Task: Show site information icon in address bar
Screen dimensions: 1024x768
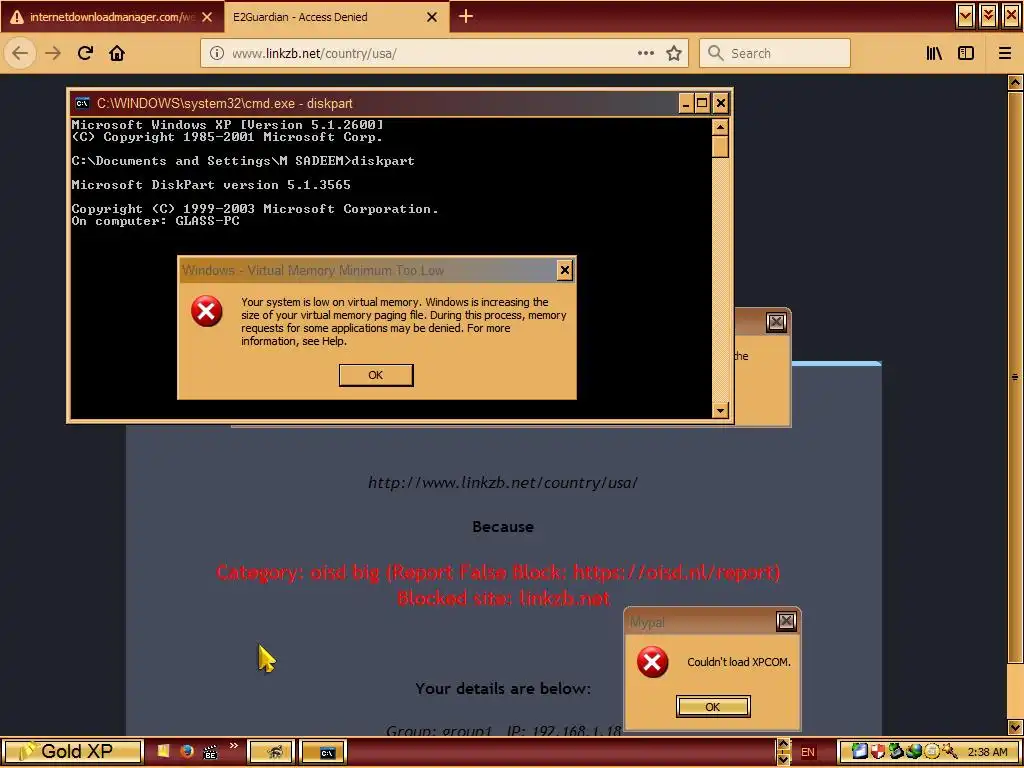Action: (x=217, y=53)
